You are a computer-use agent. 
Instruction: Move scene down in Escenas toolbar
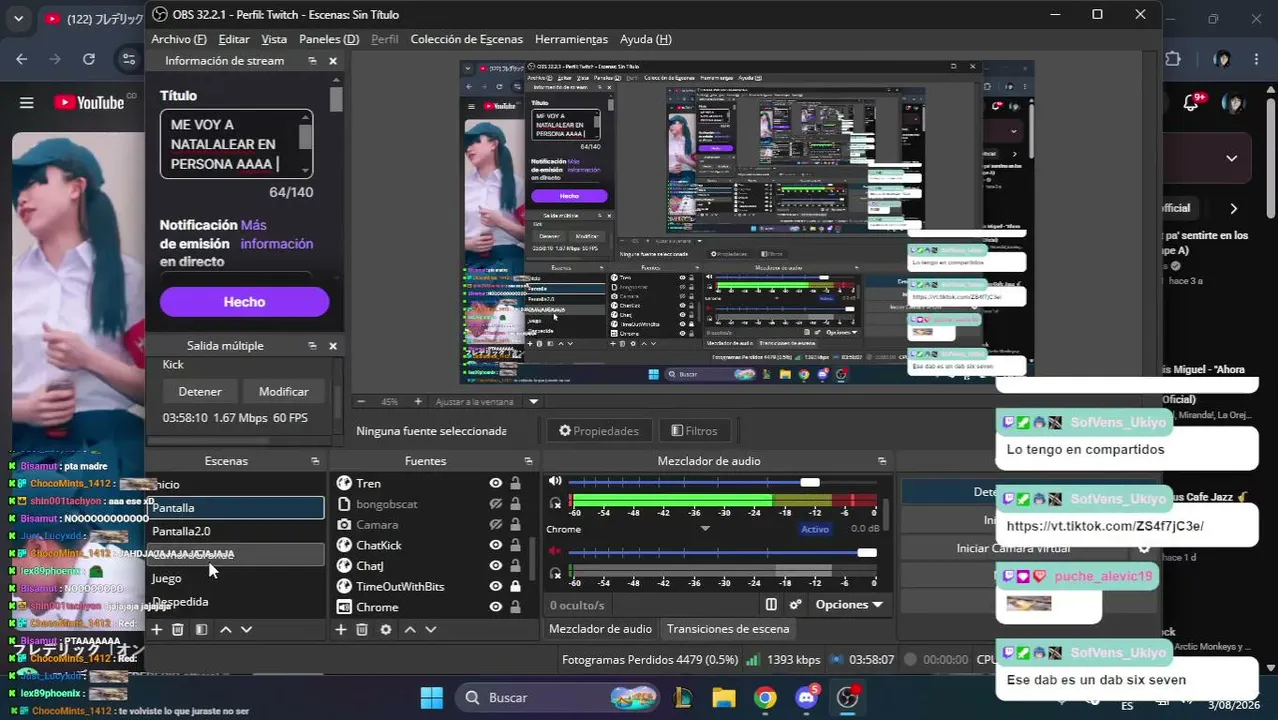[x=246, y=629]
